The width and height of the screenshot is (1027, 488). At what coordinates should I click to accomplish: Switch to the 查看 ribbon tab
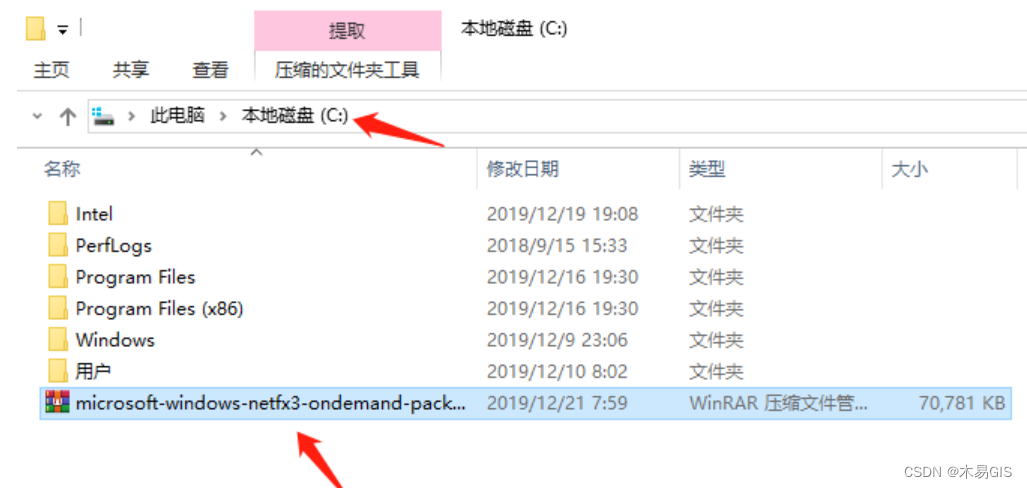click(210, 70)
